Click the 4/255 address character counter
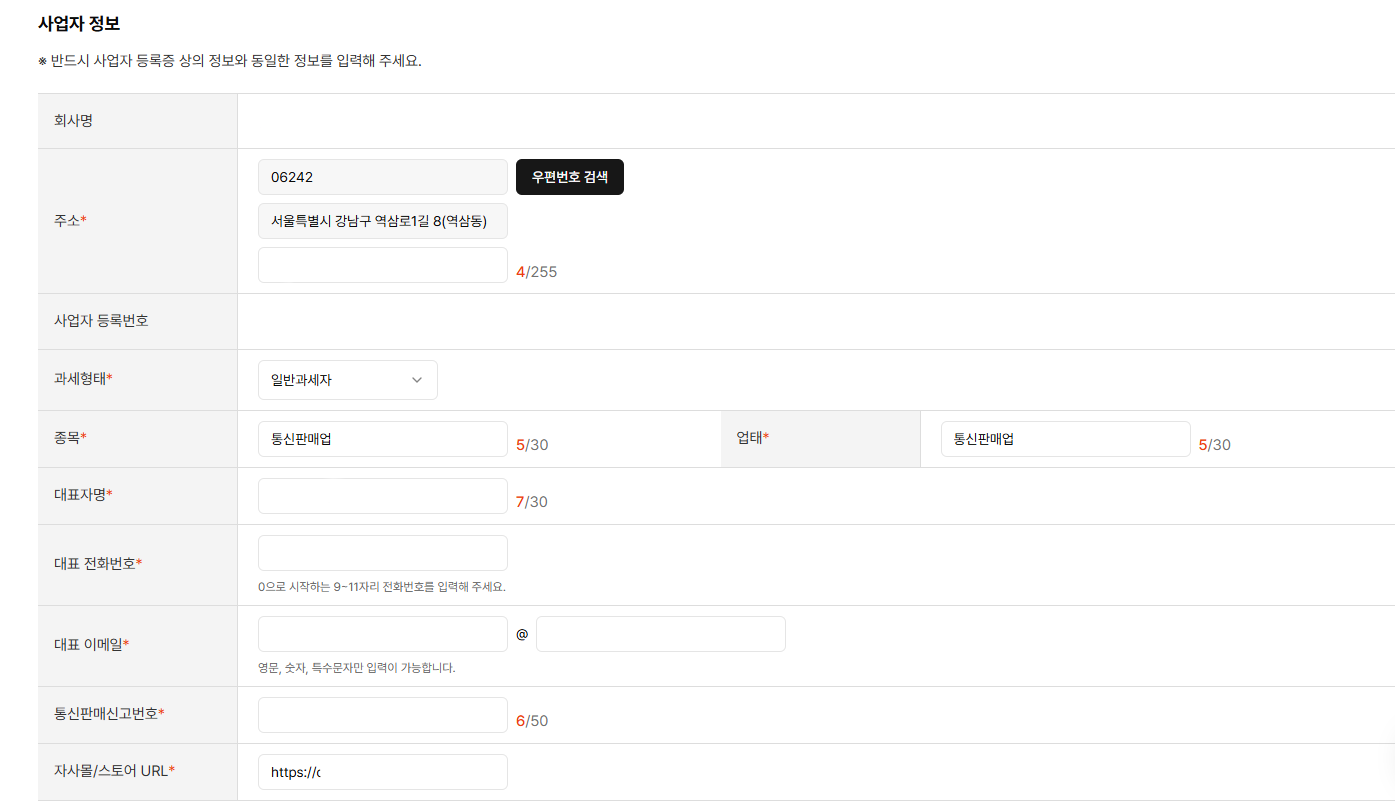1395x802 pixels. (x=536, y=272)
